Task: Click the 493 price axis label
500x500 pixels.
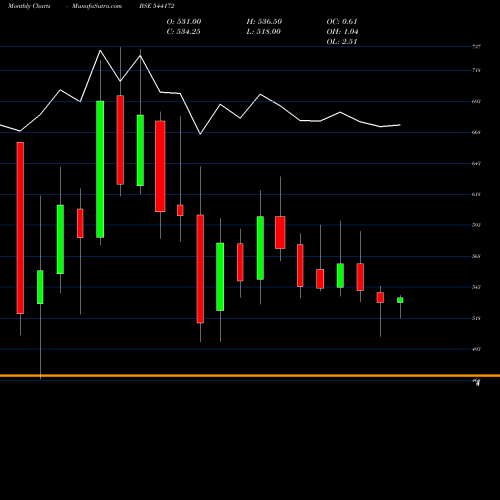Action: click(x=476, y=349)
